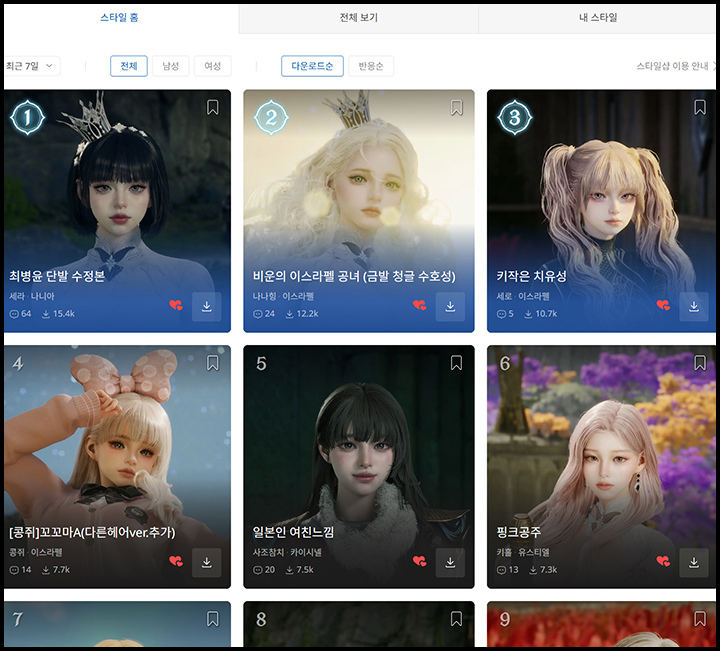Sort styles by 반응순

370,66
